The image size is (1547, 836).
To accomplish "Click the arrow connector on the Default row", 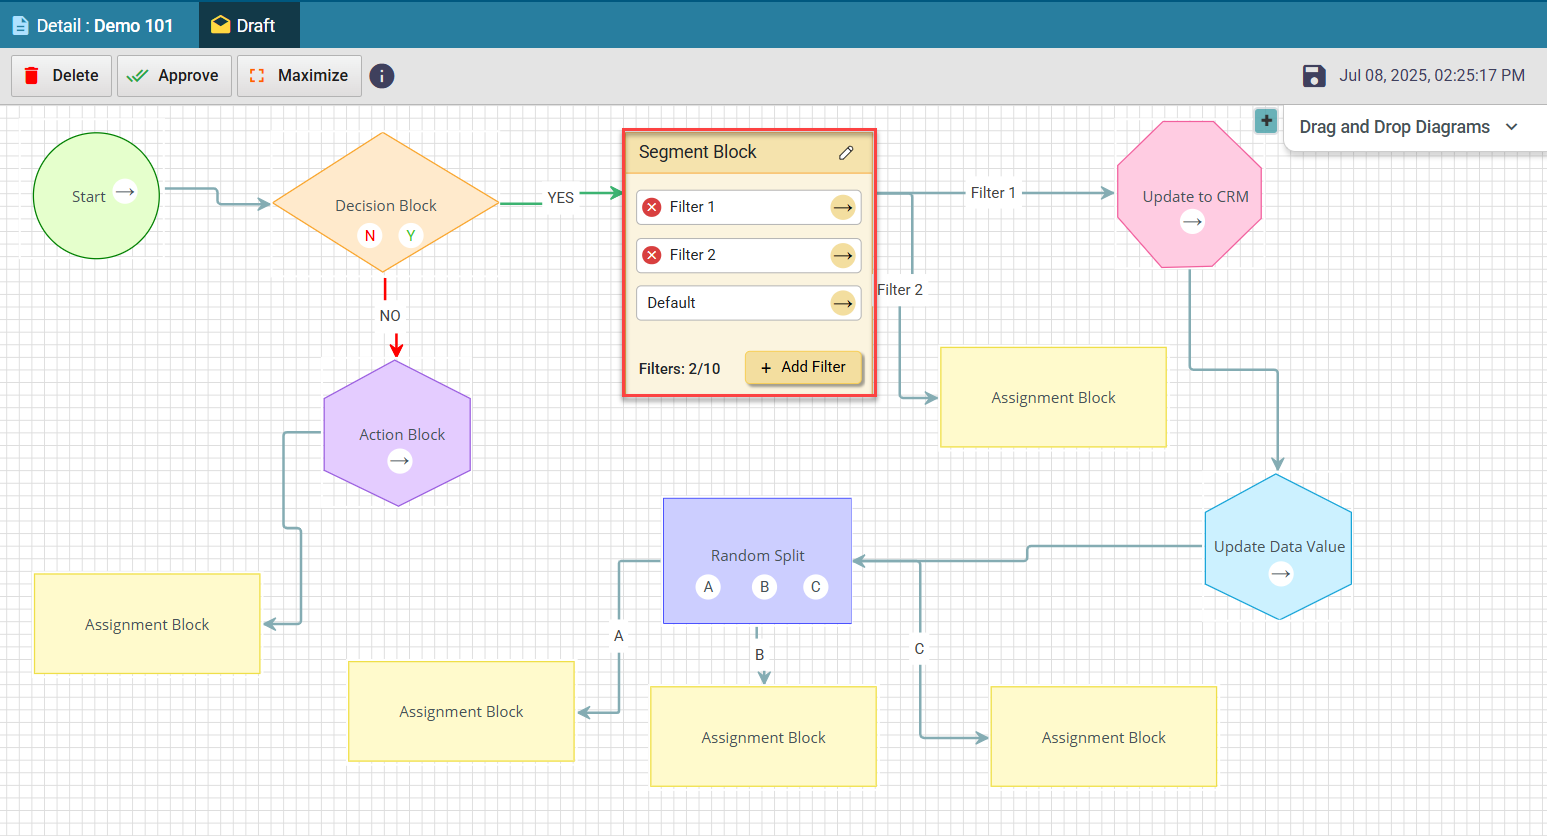I will pyautogui.click(x=843, y=303).
